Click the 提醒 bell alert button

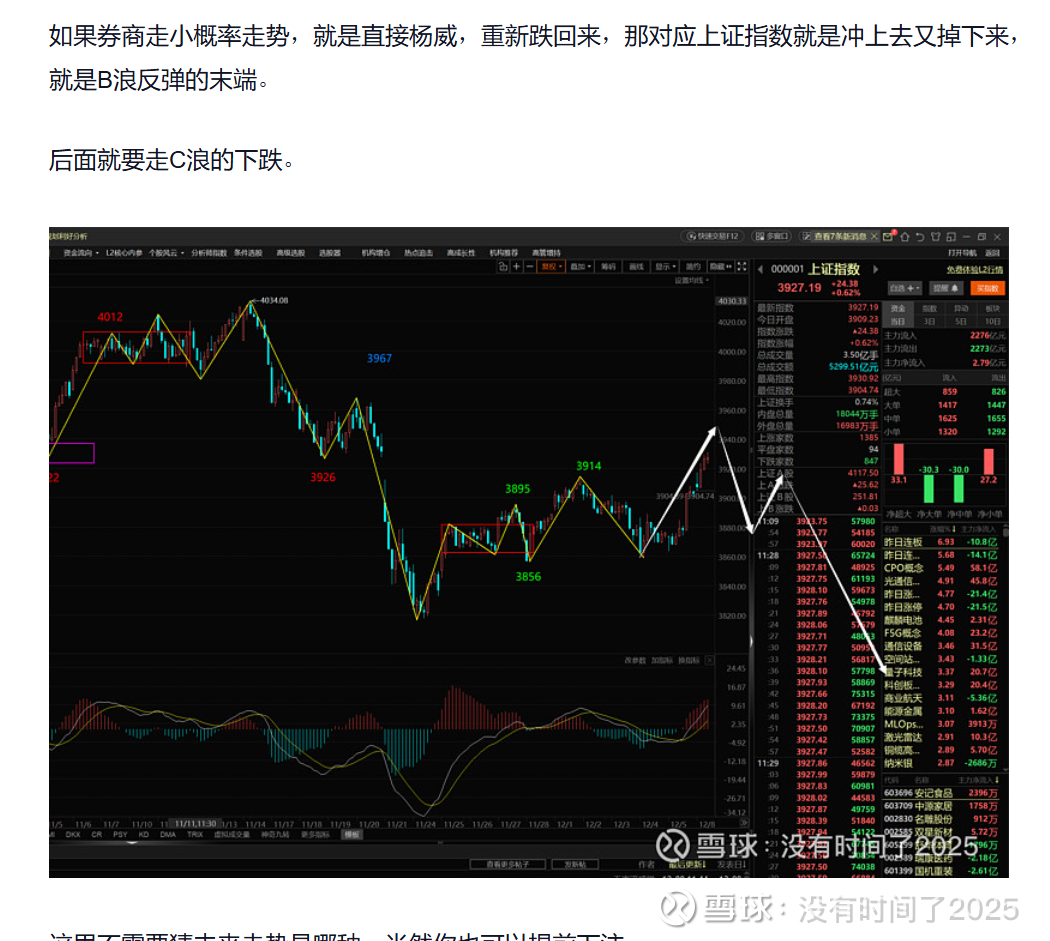coord(946,288)
